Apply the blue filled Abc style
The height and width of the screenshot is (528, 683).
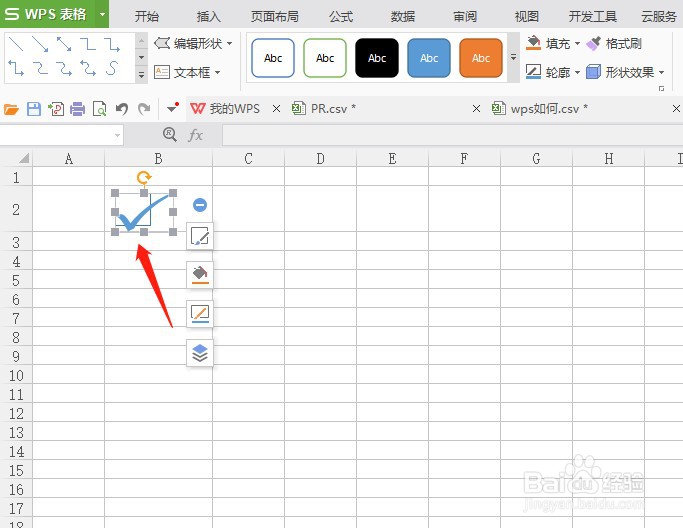click(429, 58)
